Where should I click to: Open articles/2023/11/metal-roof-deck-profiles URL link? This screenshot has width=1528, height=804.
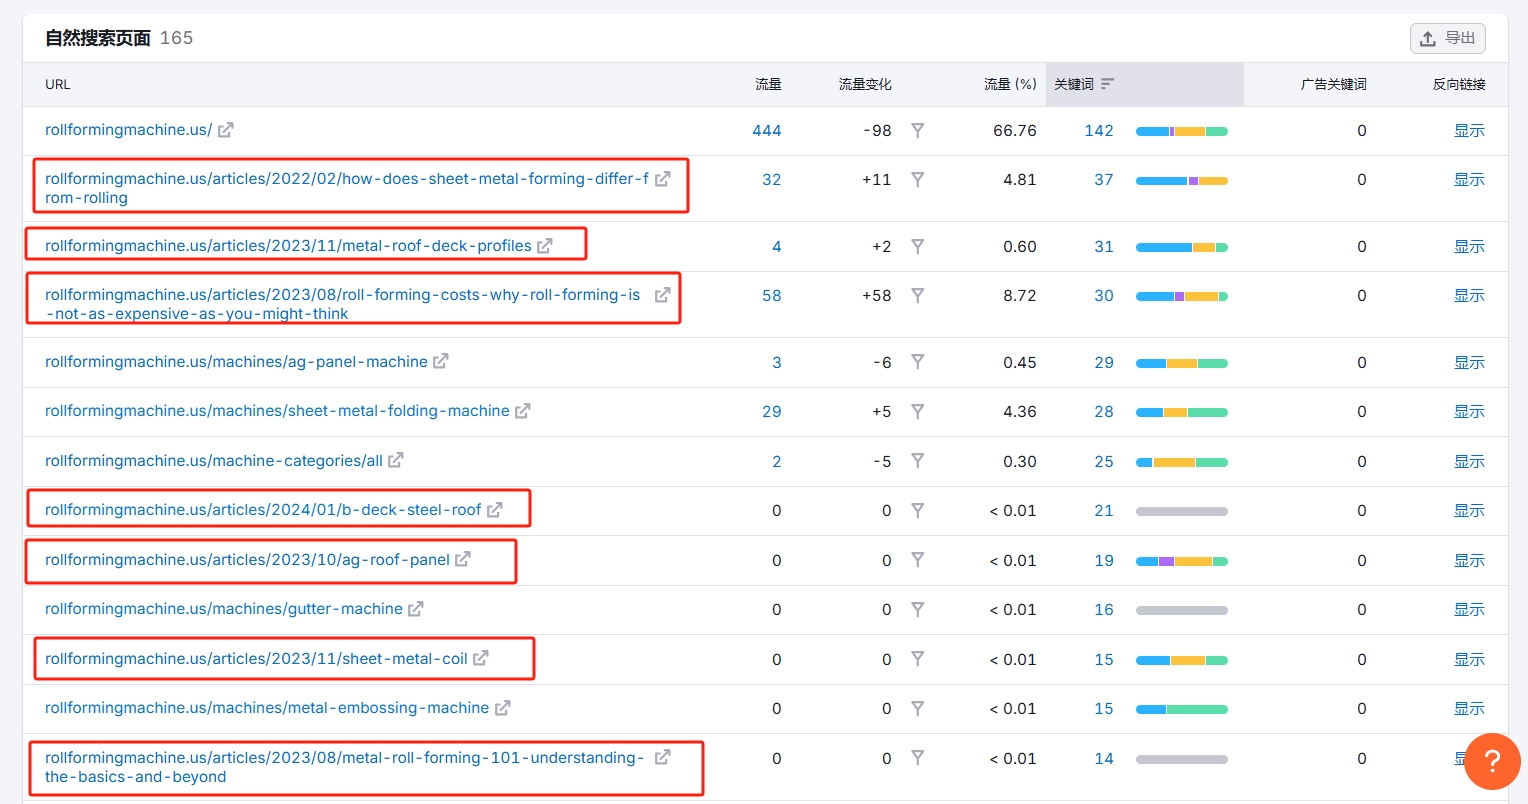[x=288, y=246]
